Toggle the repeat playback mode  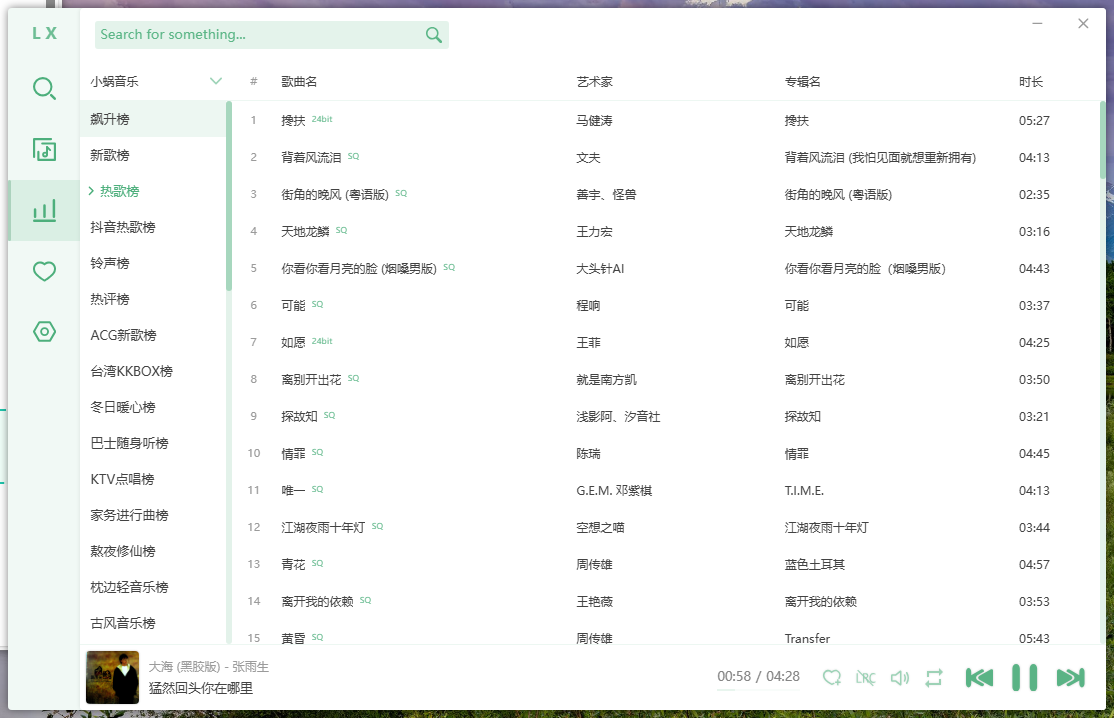coord(932,677)
